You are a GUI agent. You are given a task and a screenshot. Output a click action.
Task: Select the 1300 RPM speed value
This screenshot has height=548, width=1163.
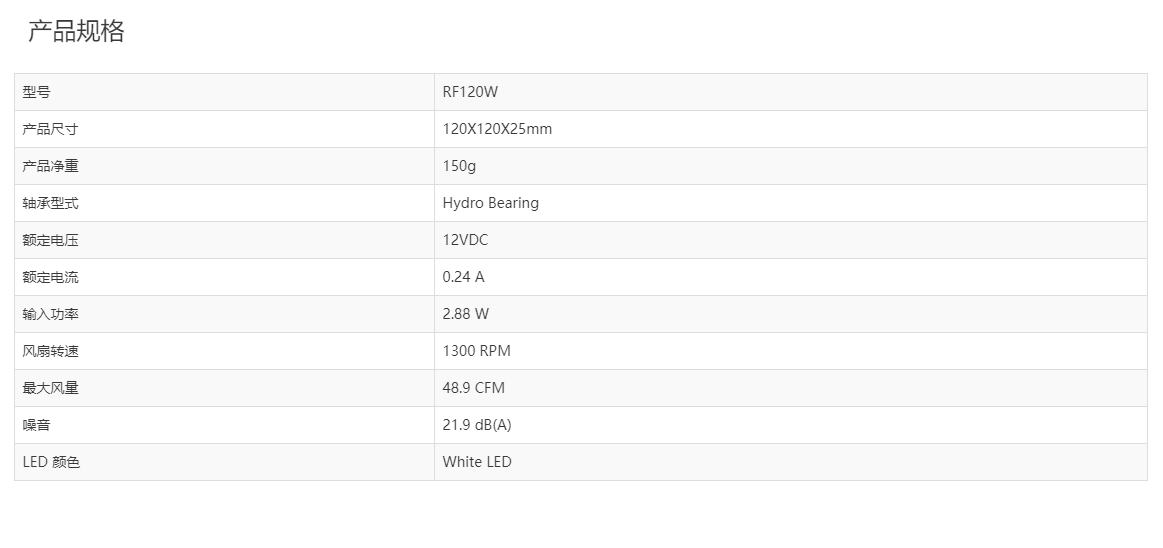coord(476,351)
